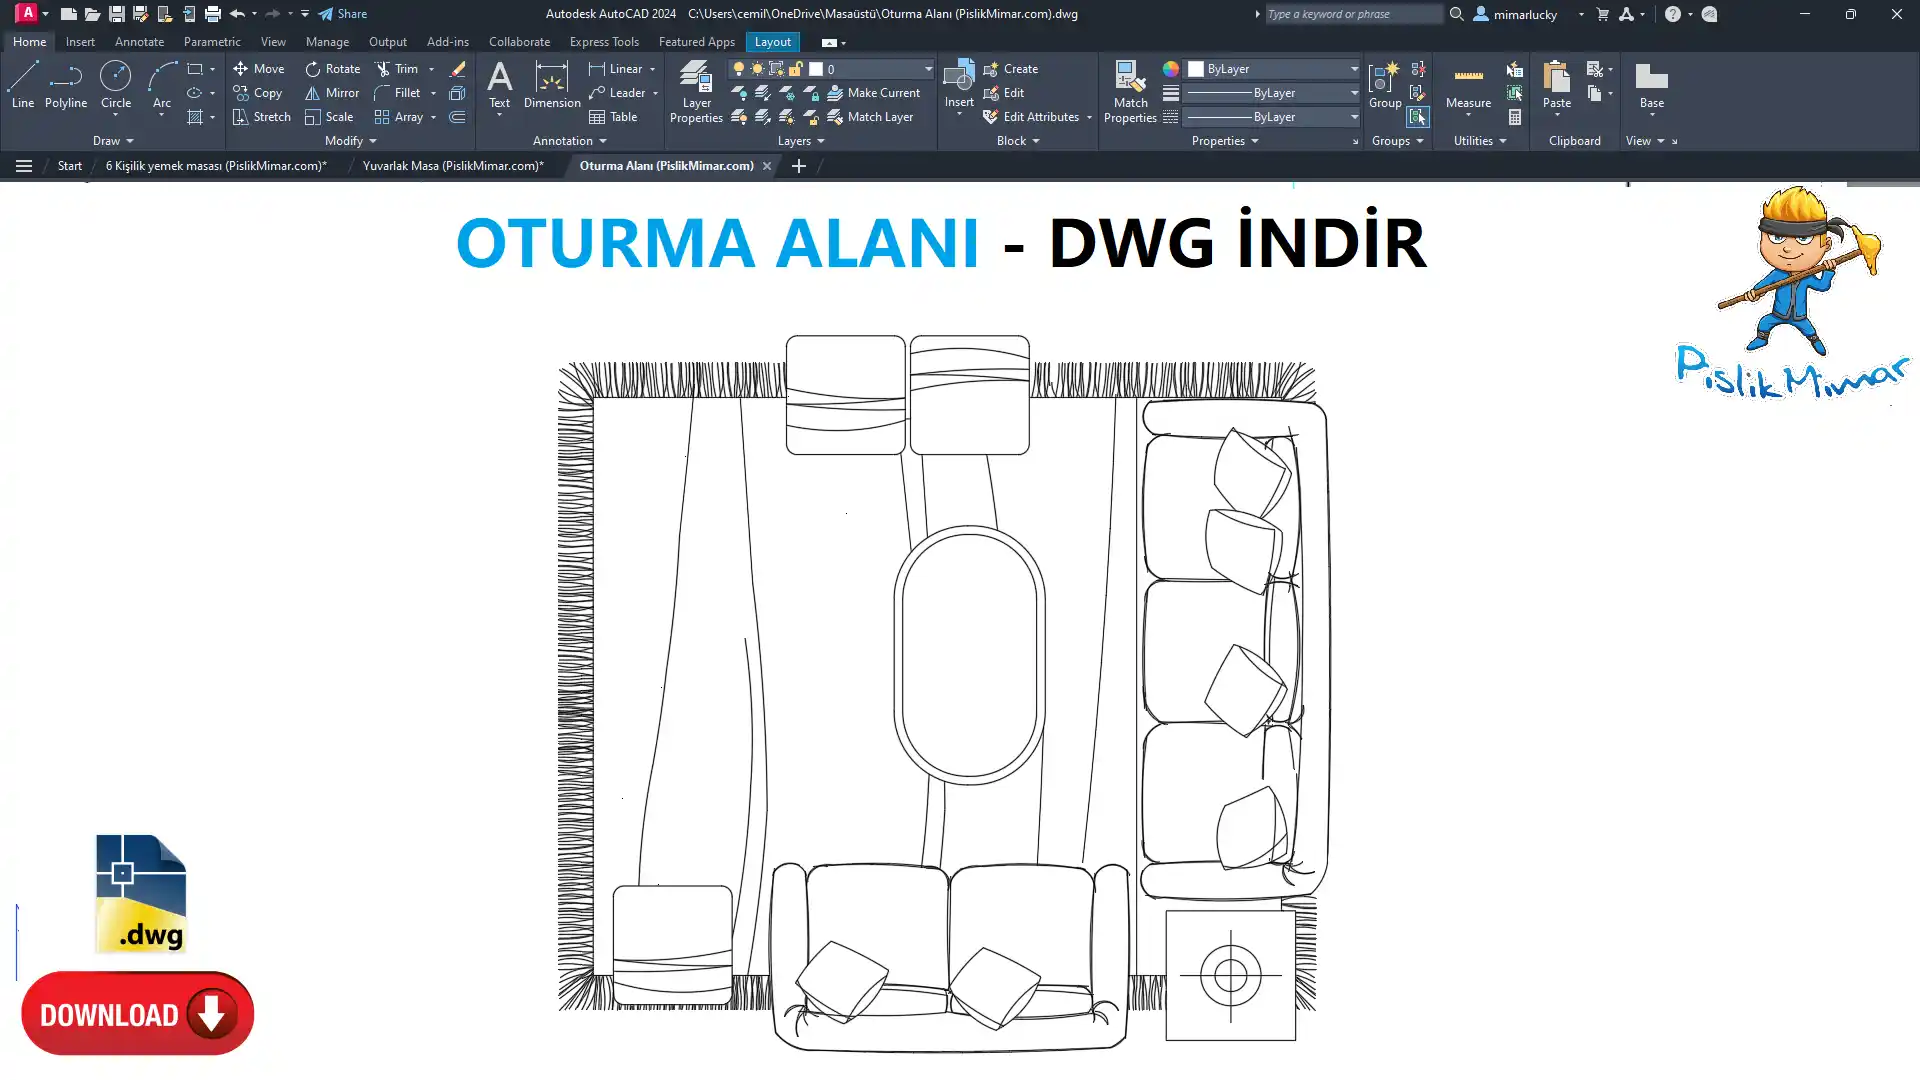This screenshot has height=1080, width=1920.
Task: Open the ByLayer object color dropdown
Action: tap(1354, 69)
